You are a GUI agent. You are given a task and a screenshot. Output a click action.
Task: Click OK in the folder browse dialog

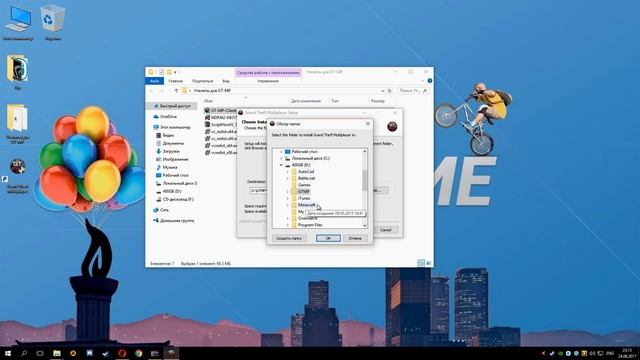(x=328, y=238)
